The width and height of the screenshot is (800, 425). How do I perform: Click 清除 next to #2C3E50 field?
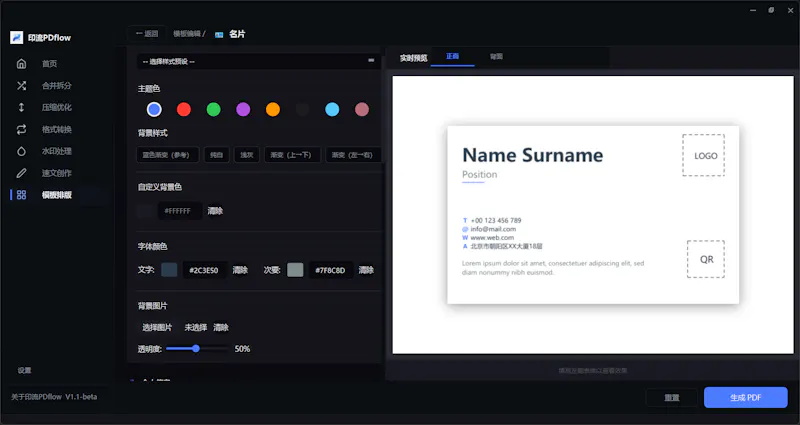coord(240,270)
